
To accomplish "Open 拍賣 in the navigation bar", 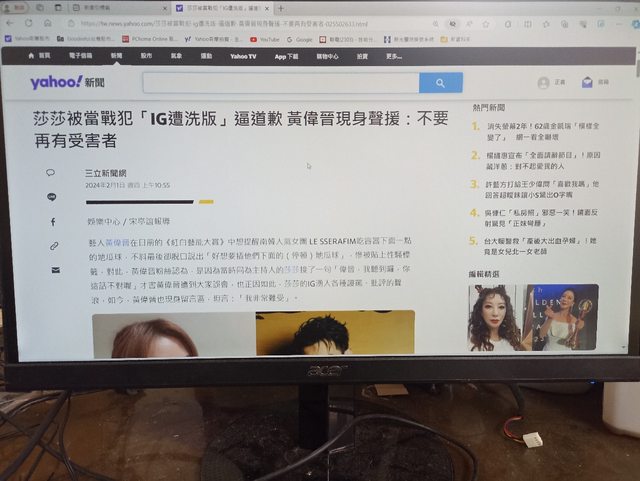I will 362,56.
